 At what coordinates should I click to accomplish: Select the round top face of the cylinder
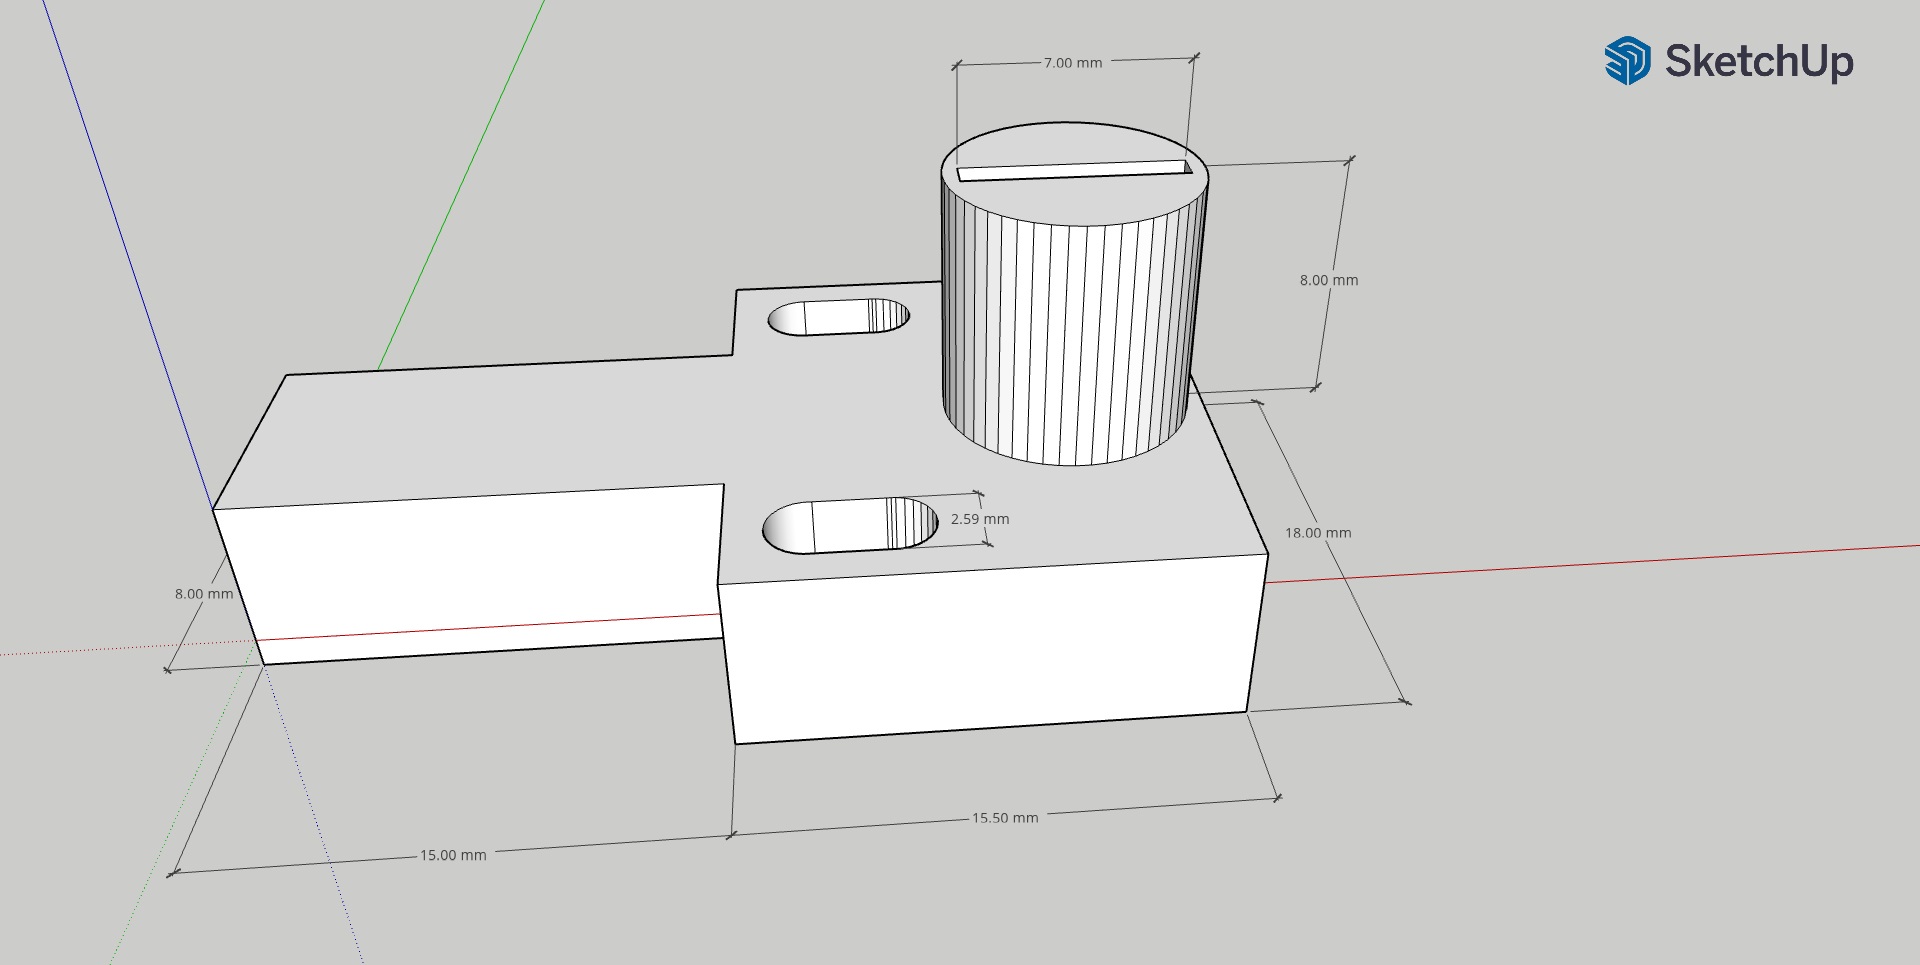tap(1075, 205)
